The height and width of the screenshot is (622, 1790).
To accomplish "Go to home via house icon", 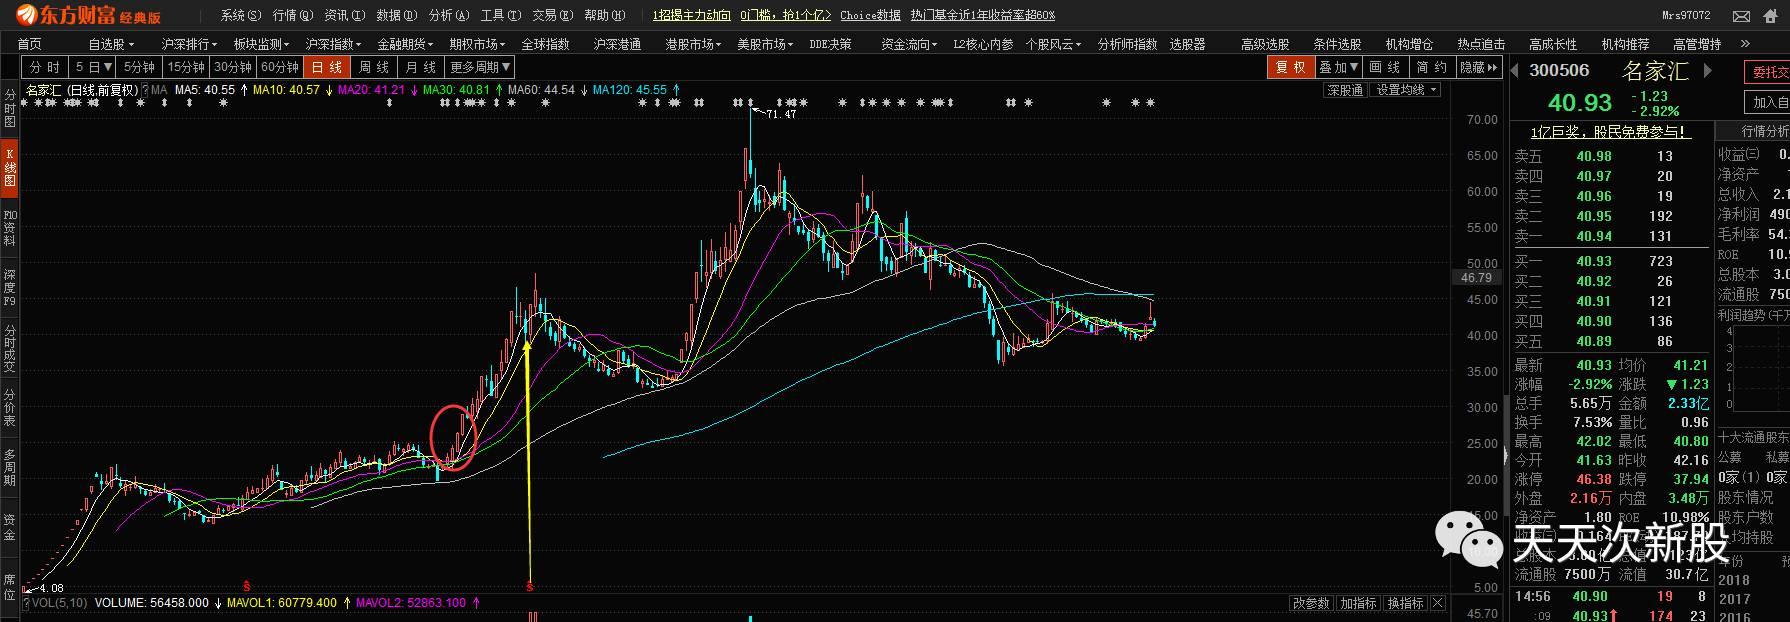I will click(1771, 16).
